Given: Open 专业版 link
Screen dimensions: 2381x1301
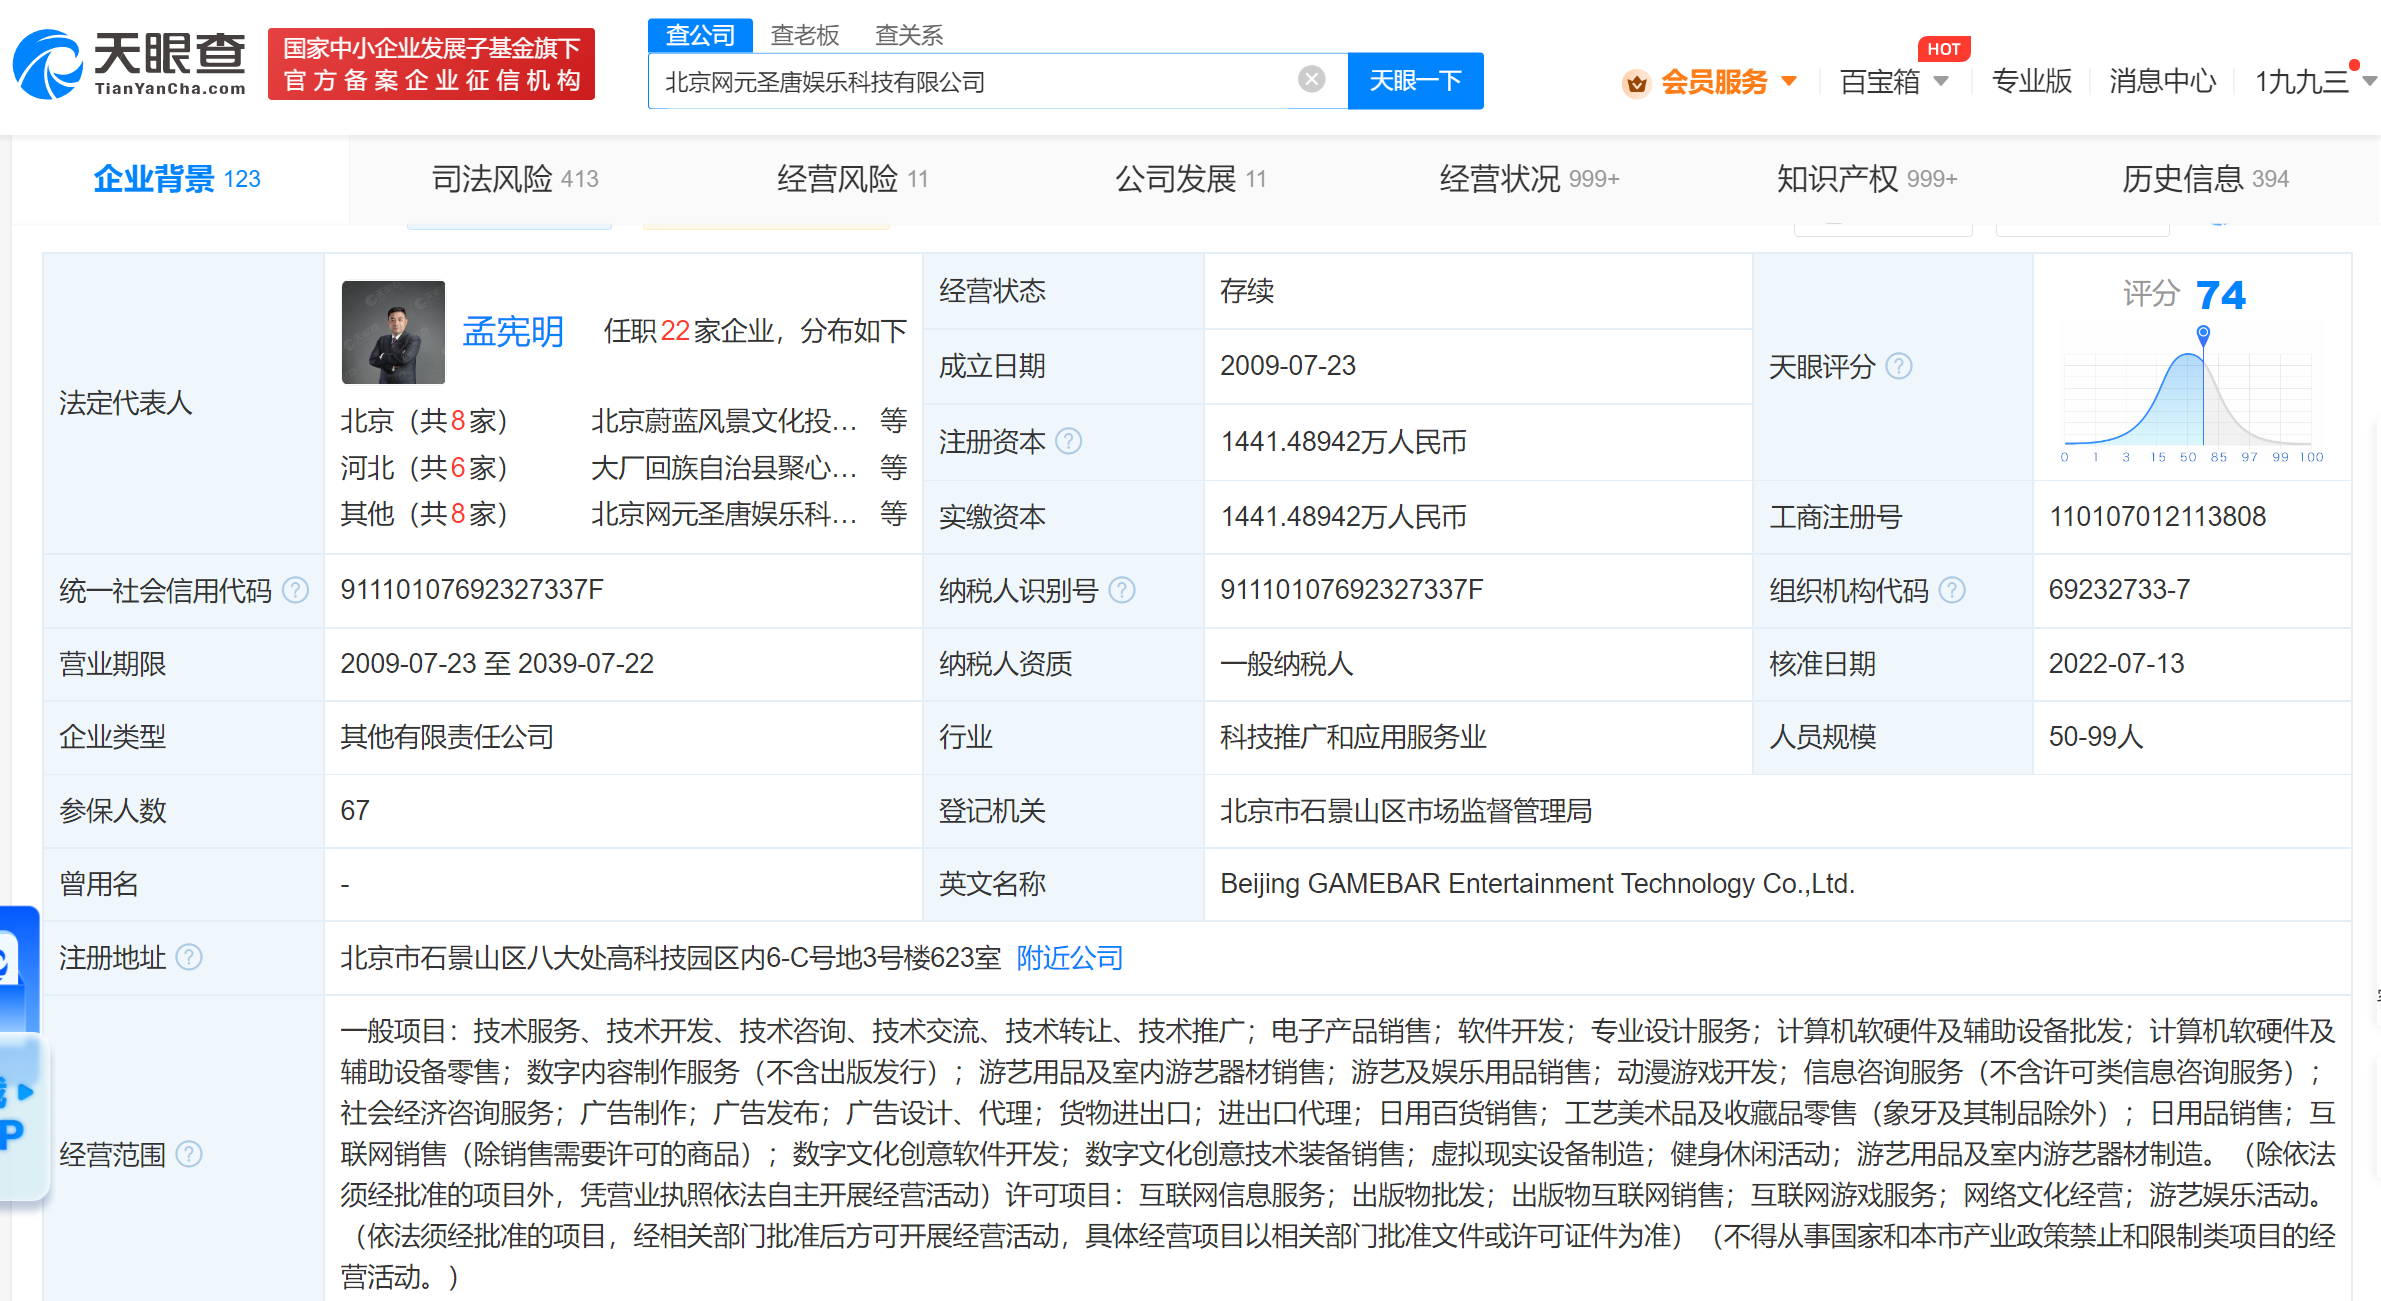Looking at the screenshot, I should point(2031,81).
